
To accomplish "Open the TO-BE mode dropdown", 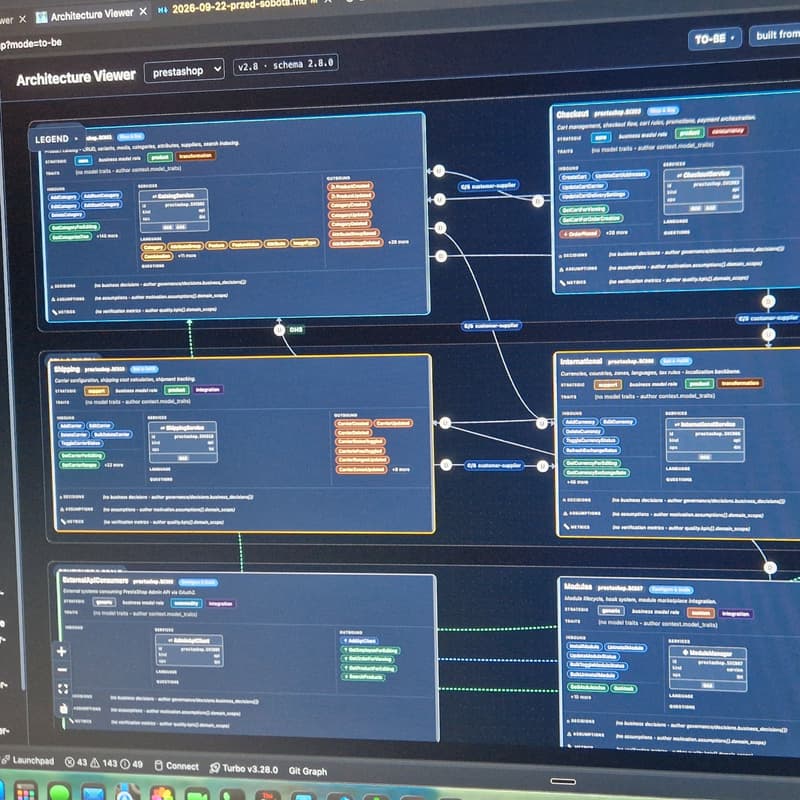I will point(715,38).
